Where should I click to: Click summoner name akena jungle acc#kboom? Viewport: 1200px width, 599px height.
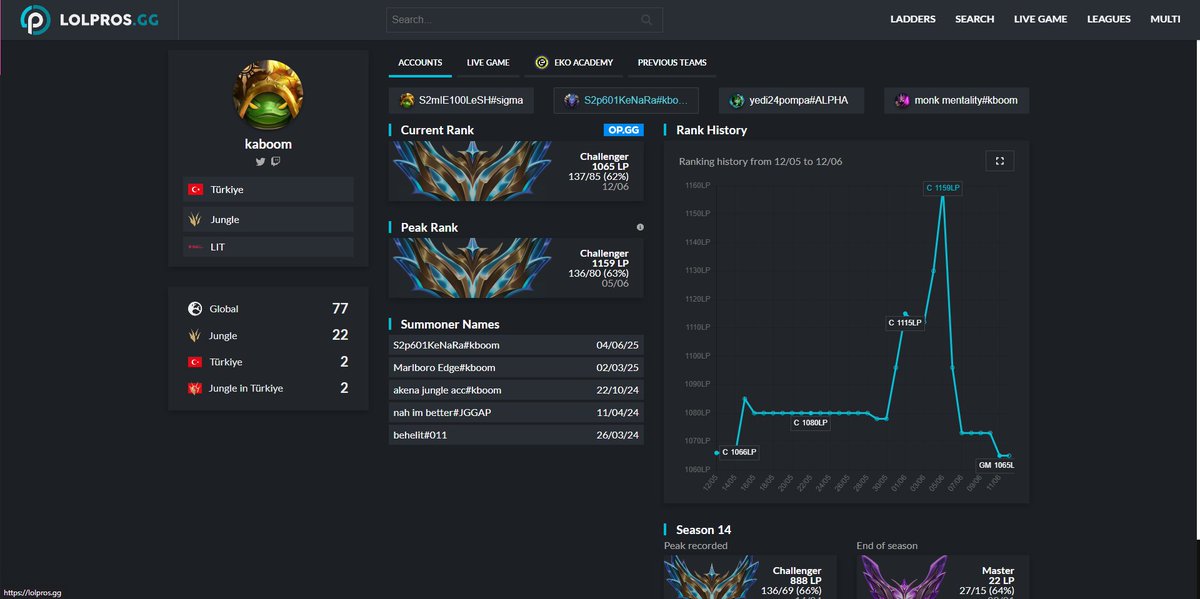click(x=516, y=390)
